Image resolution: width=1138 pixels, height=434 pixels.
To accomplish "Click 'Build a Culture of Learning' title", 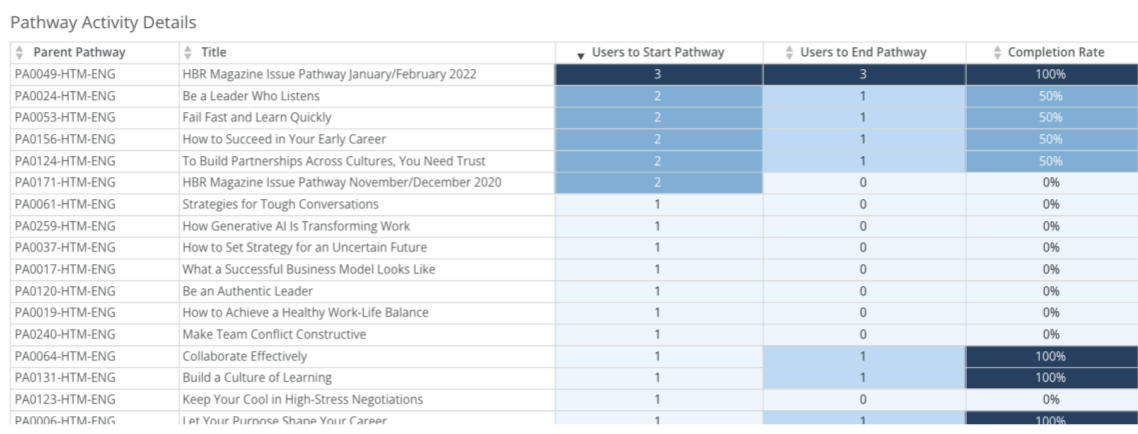I will [x=249, y=378].
